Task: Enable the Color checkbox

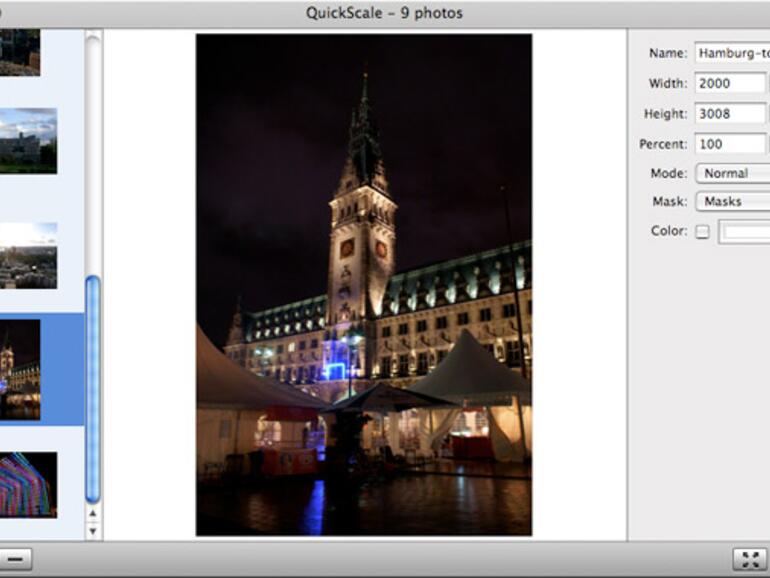Action: click(x=702, y=232)
